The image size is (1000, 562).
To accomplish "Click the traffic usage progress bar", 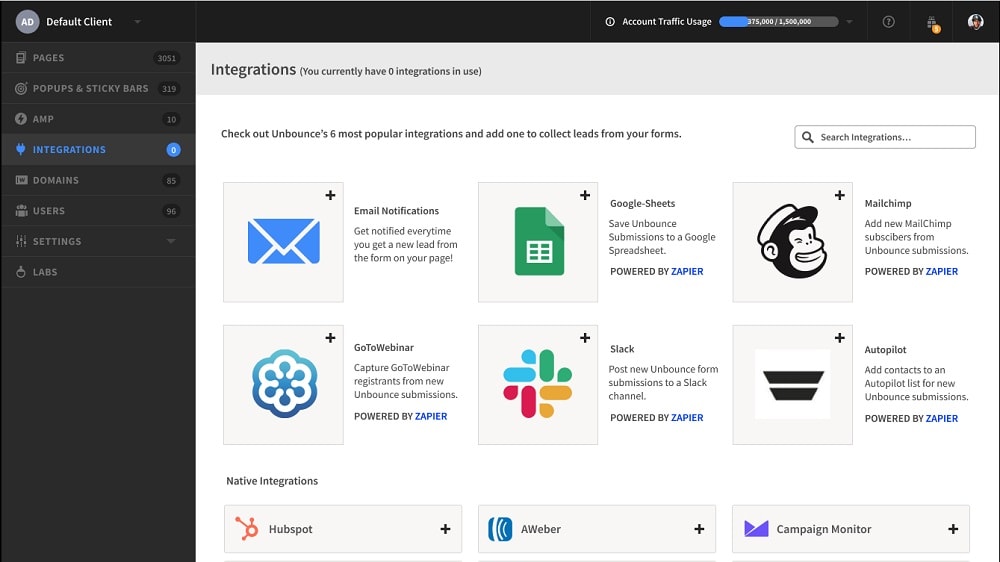I will 779,22.
